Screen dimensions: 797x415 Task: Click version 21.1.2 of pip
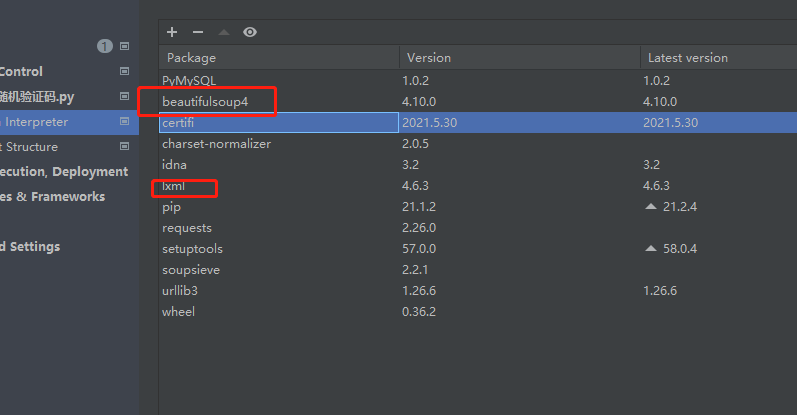[x=419, y=206]
